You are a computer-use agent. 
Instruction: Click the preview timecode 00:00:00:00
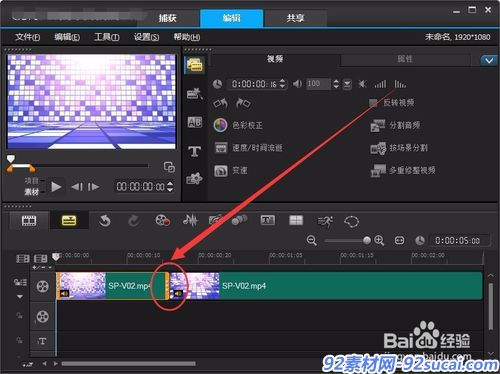(141, 187)
